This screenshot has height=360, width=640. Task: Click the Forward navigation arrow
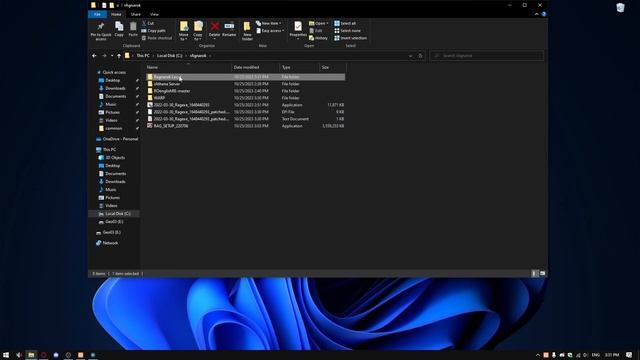(104, 56)
